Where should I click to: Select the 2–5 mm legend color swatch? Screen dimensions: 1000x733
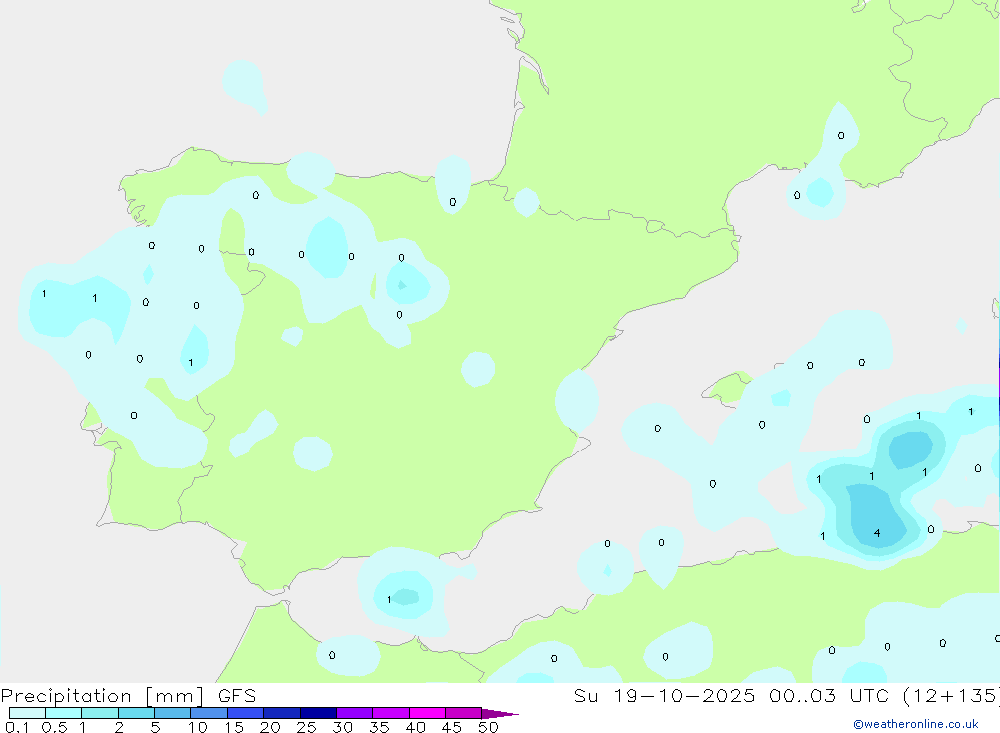point(136,713)
